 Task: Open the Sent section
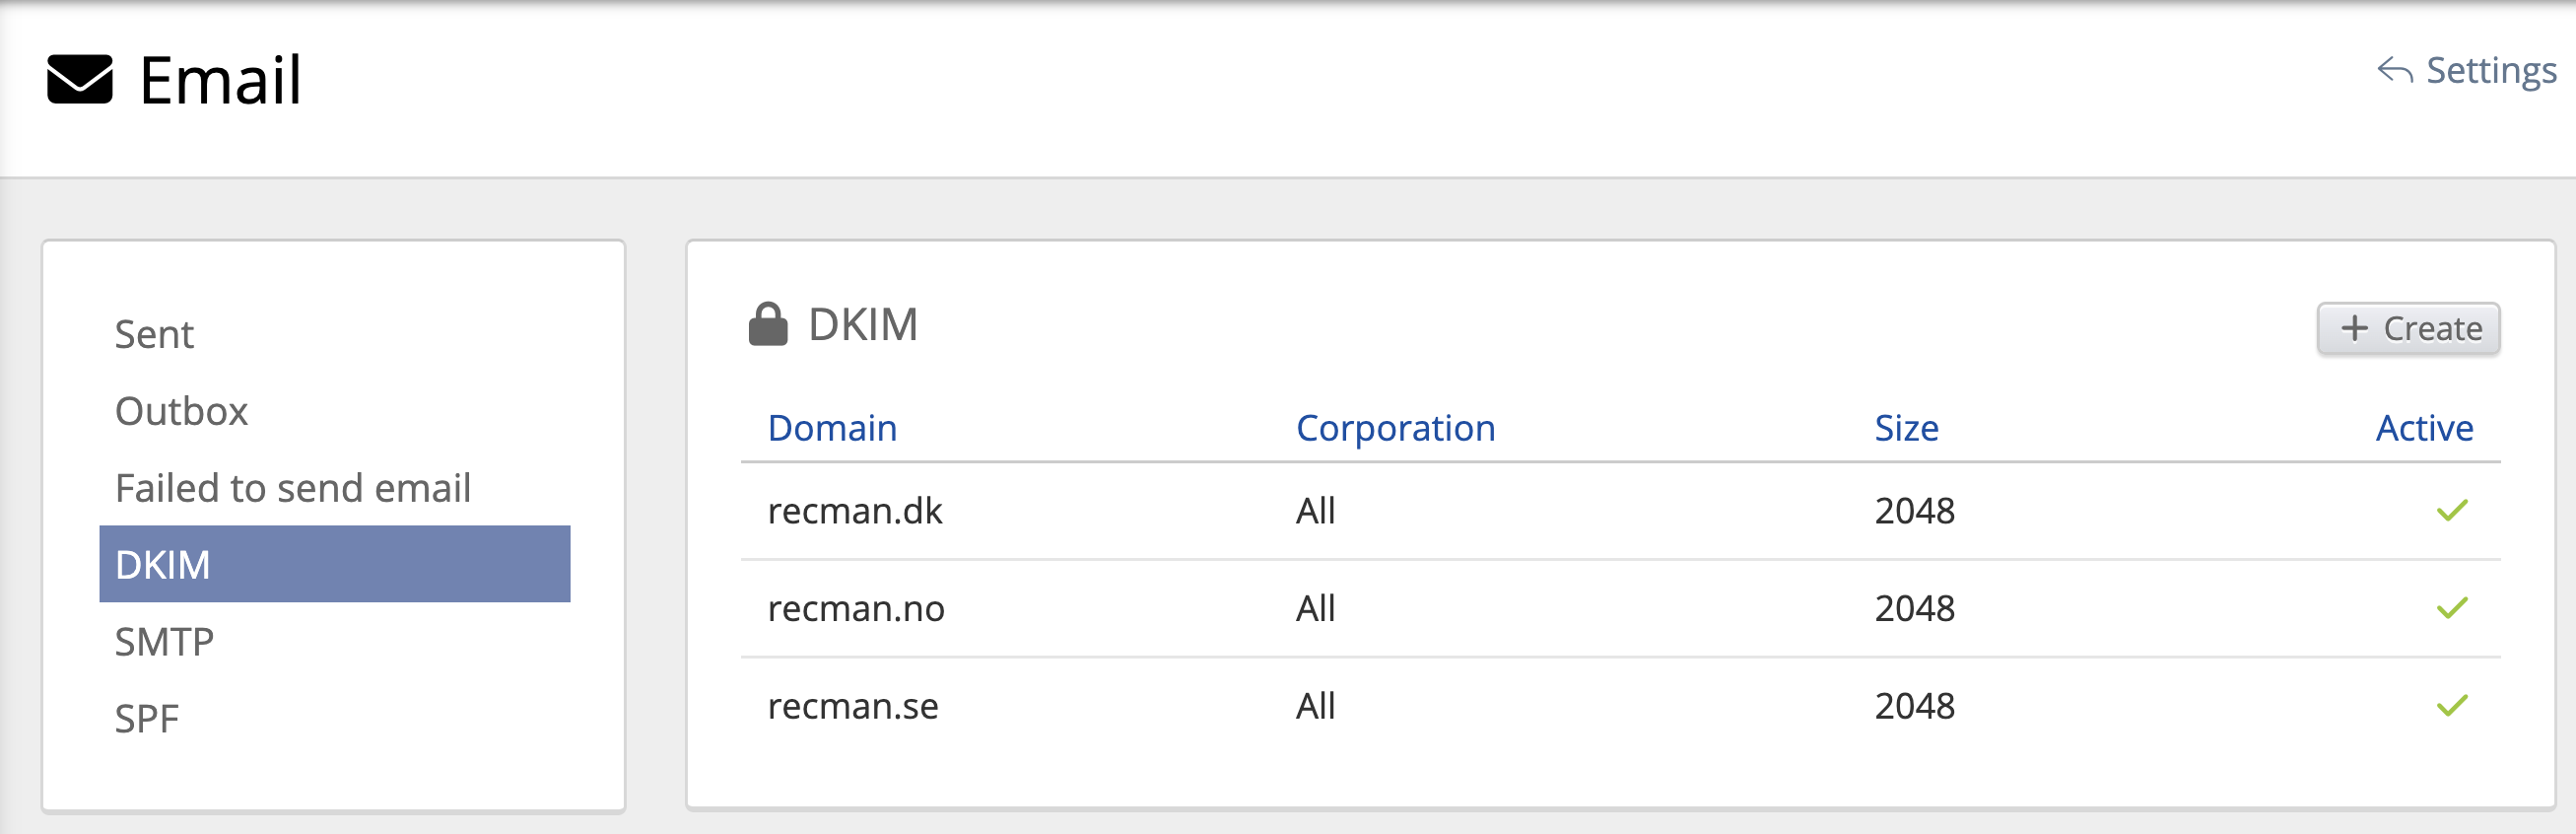(x=335, y=334)
